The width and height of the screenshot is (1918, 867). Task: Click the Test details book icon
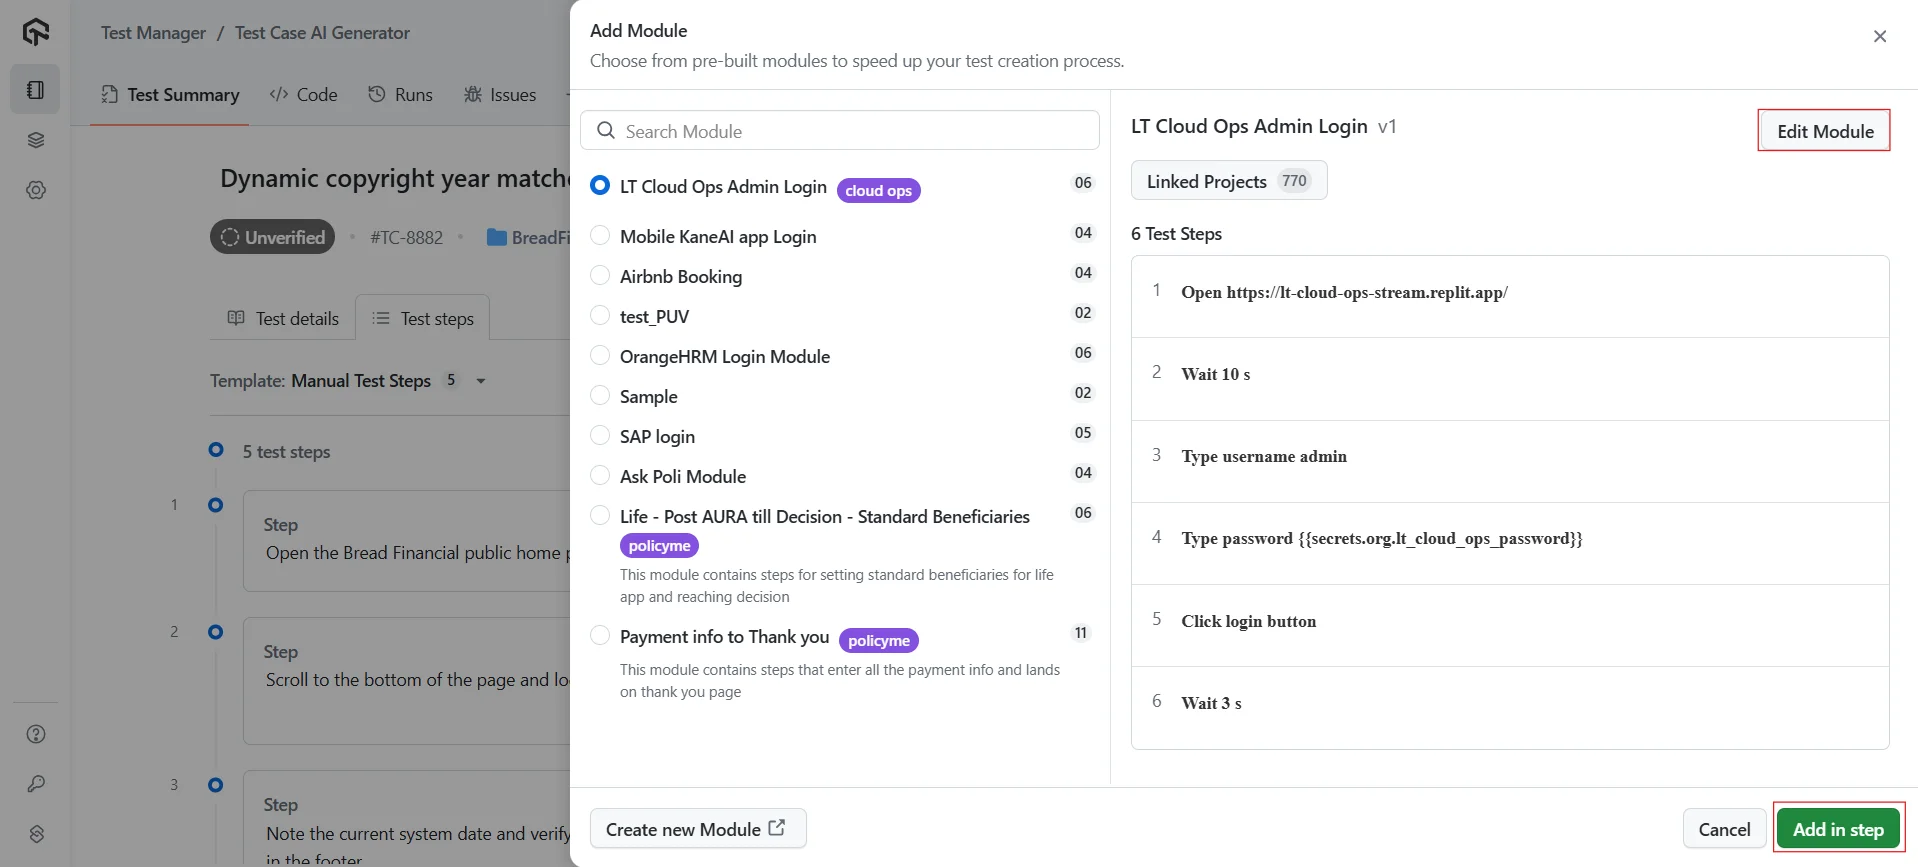pos(236,318)
